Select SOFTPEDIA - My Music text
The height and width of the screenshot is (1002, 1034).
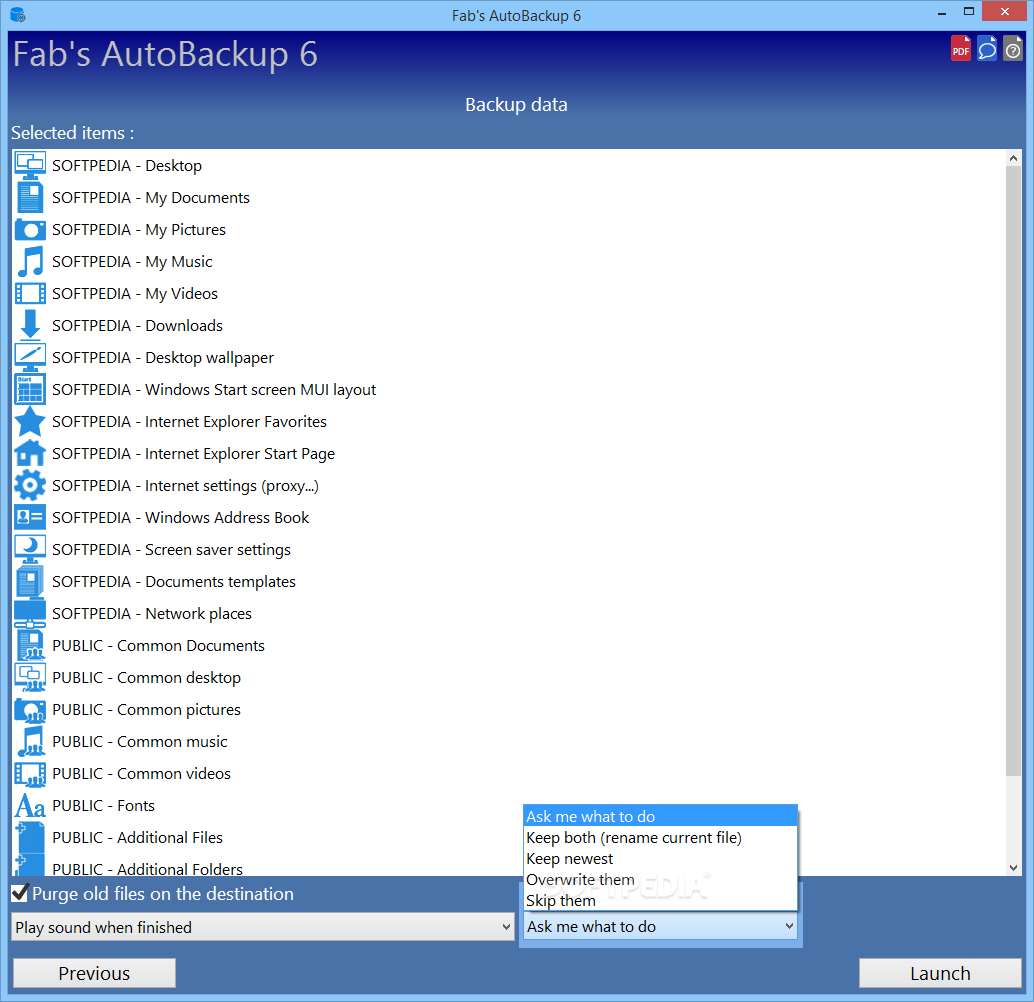click(x=132, y=262)
